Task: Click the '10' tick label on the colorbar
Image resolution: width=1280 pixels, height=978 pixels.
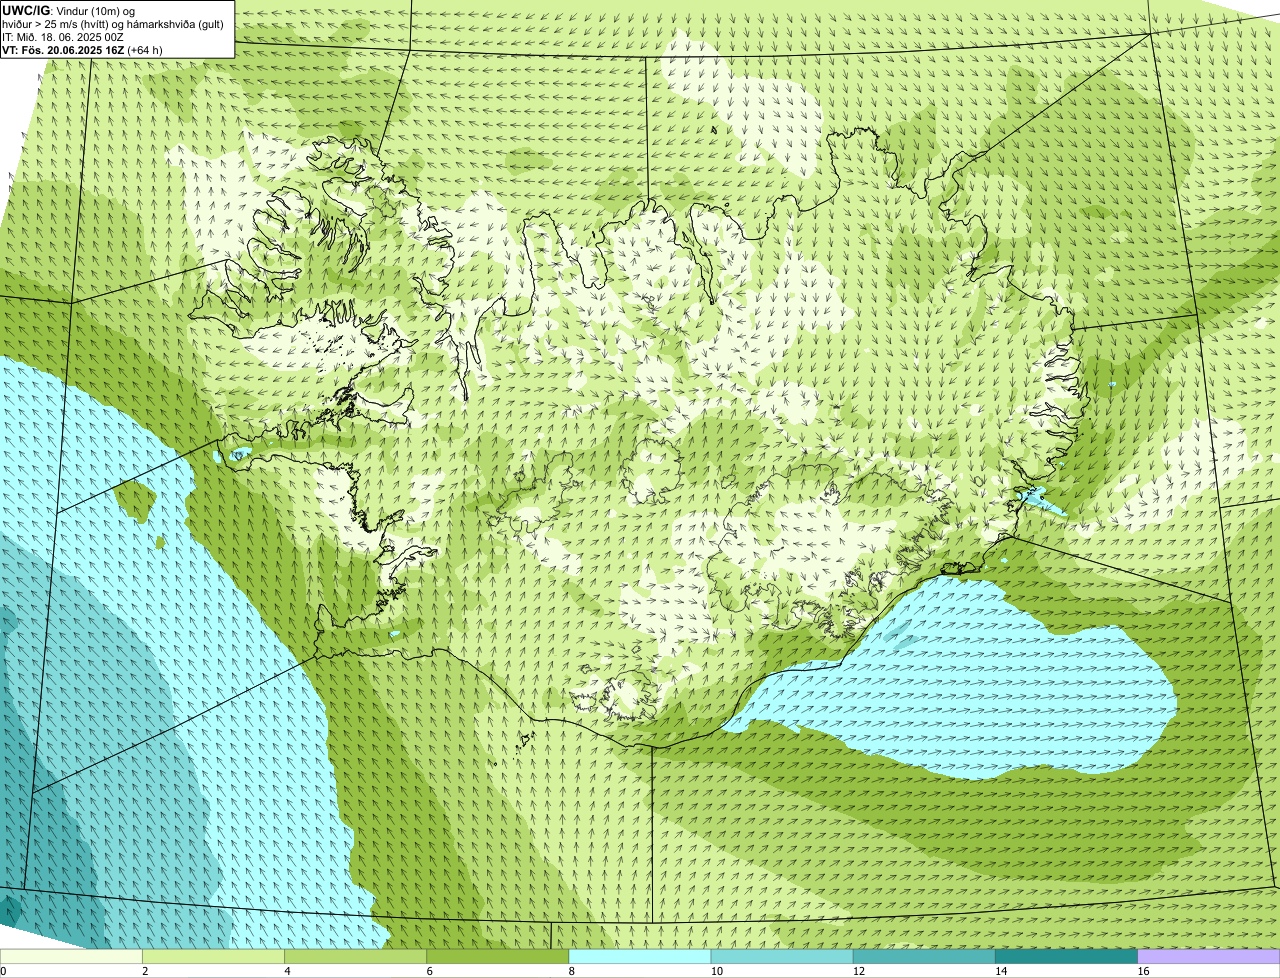Action: click(x=716, y=971)
